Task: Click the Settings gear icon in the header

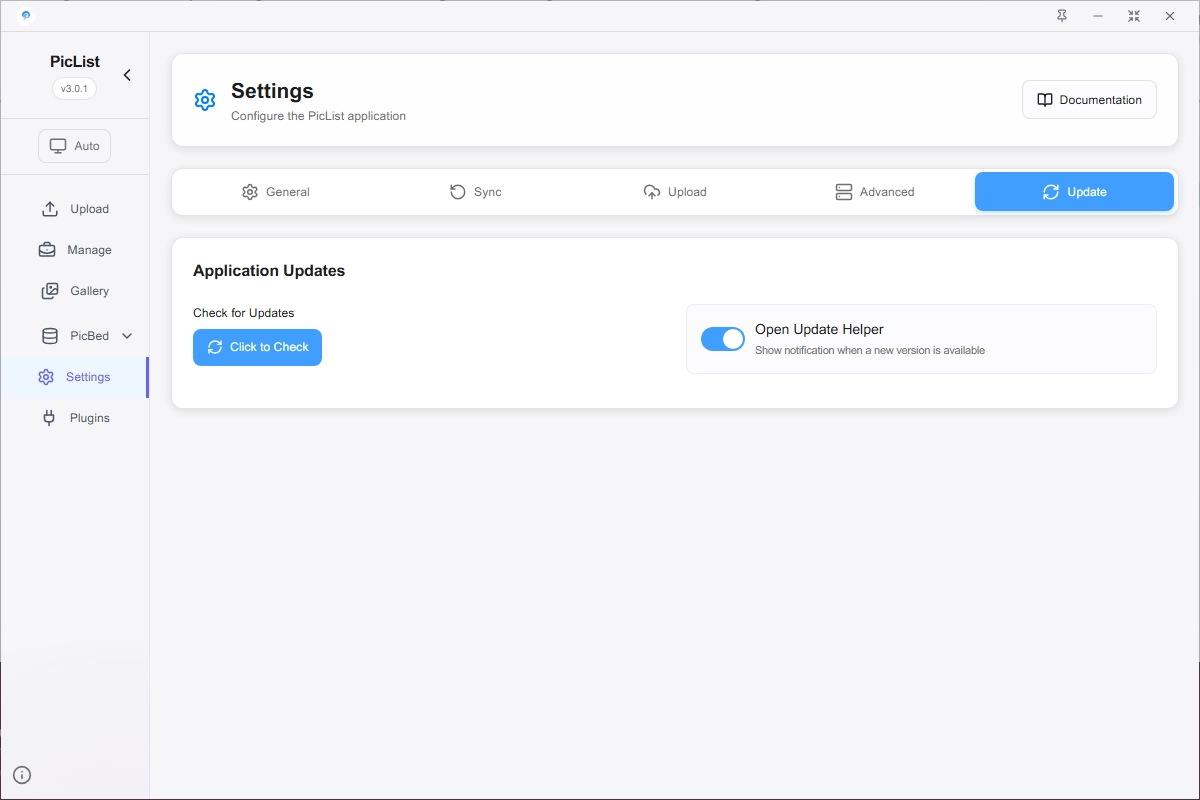Action: pyautogui.click(x=205, y=100)
